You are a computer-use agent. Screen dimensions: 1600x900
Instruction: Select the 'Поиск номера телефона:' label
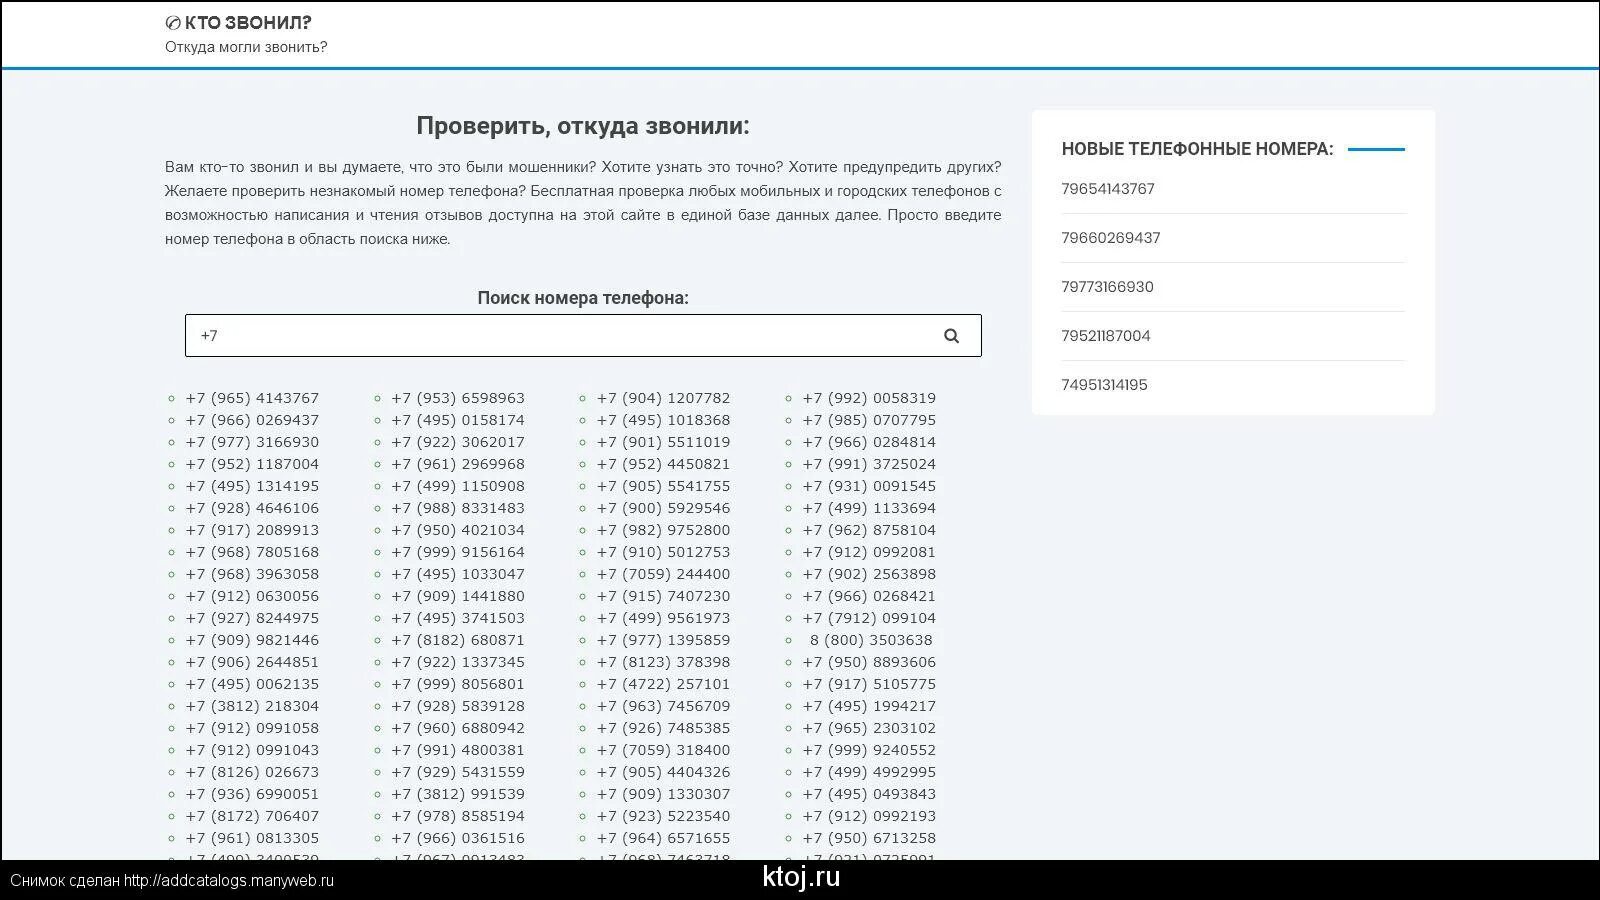(583, 298)
